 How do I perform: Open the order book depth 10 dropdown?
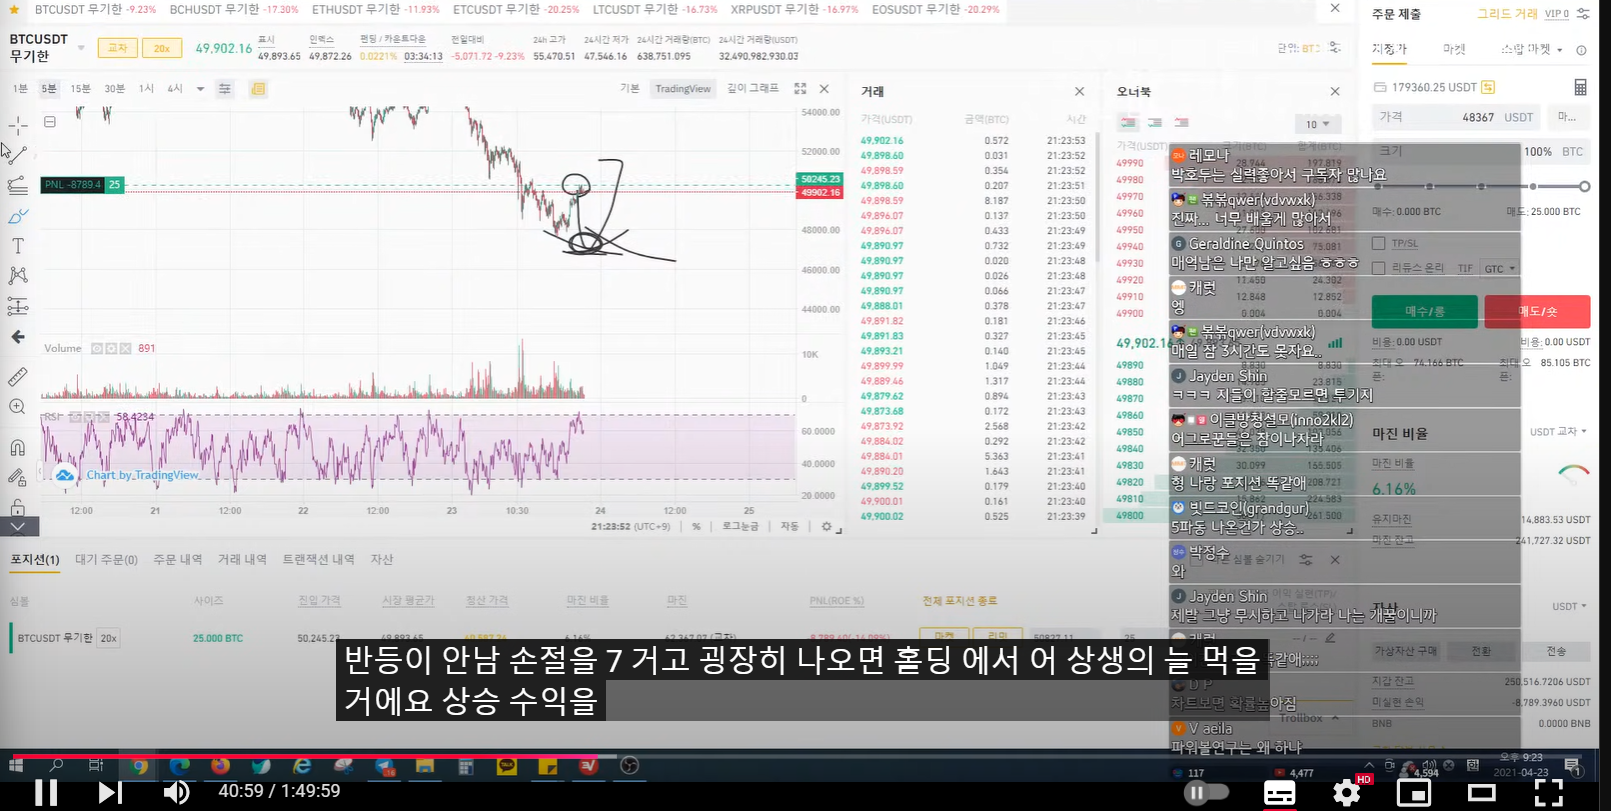1318,124
